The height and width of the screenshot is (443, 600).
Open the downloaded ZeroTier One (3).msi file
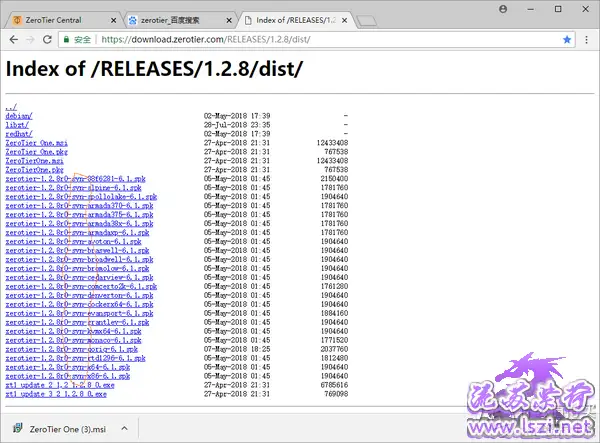tap(68, 429)
